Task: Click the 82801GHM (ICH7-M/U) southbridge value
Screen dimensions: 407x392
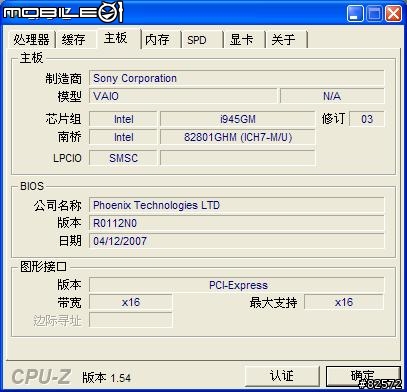Action: click(237, 137)
